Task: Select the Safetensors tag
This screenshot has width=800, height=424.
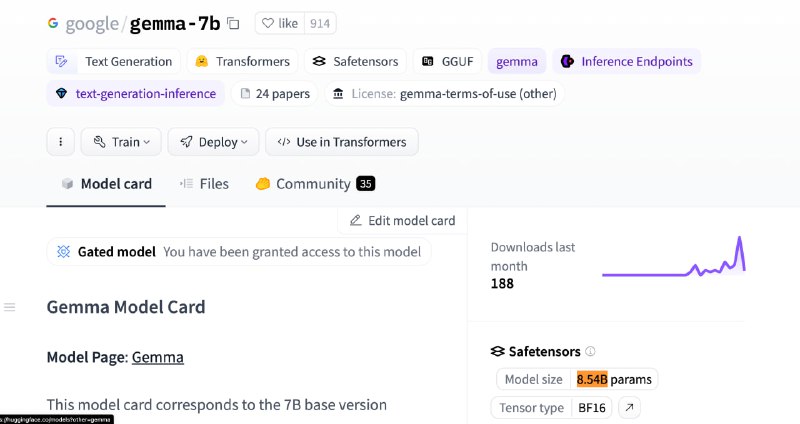Action: click(x=355, y=61)
